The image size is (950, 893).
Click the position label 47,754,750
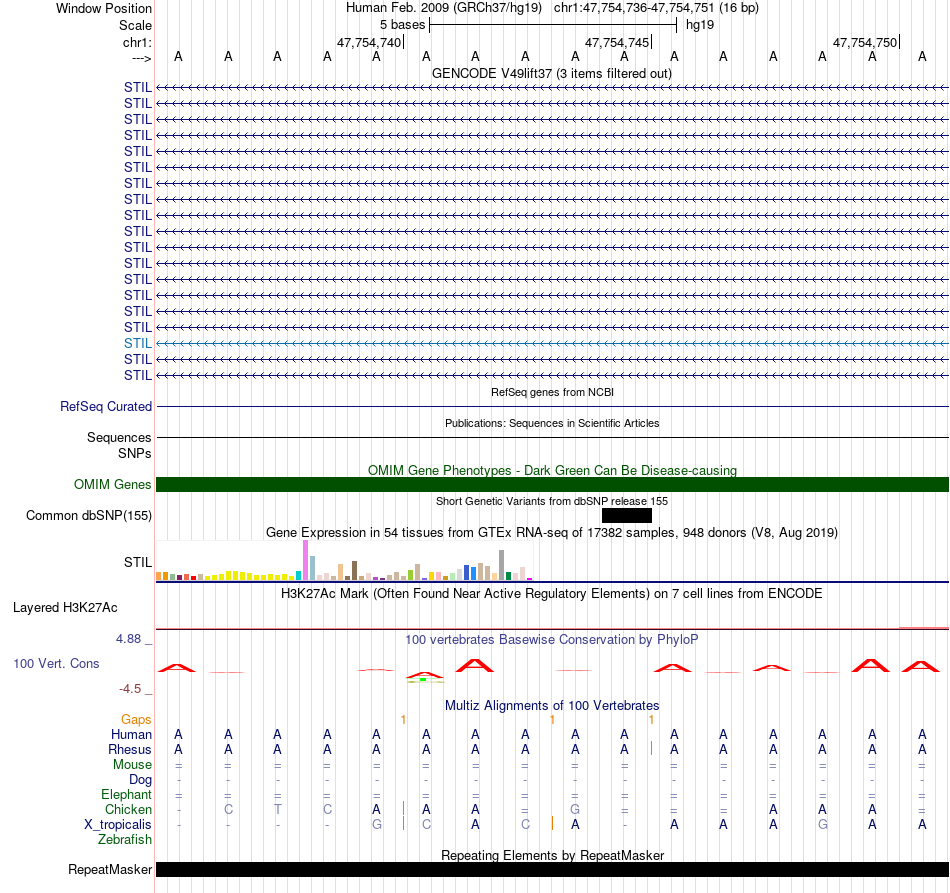(x=865, y=42)
